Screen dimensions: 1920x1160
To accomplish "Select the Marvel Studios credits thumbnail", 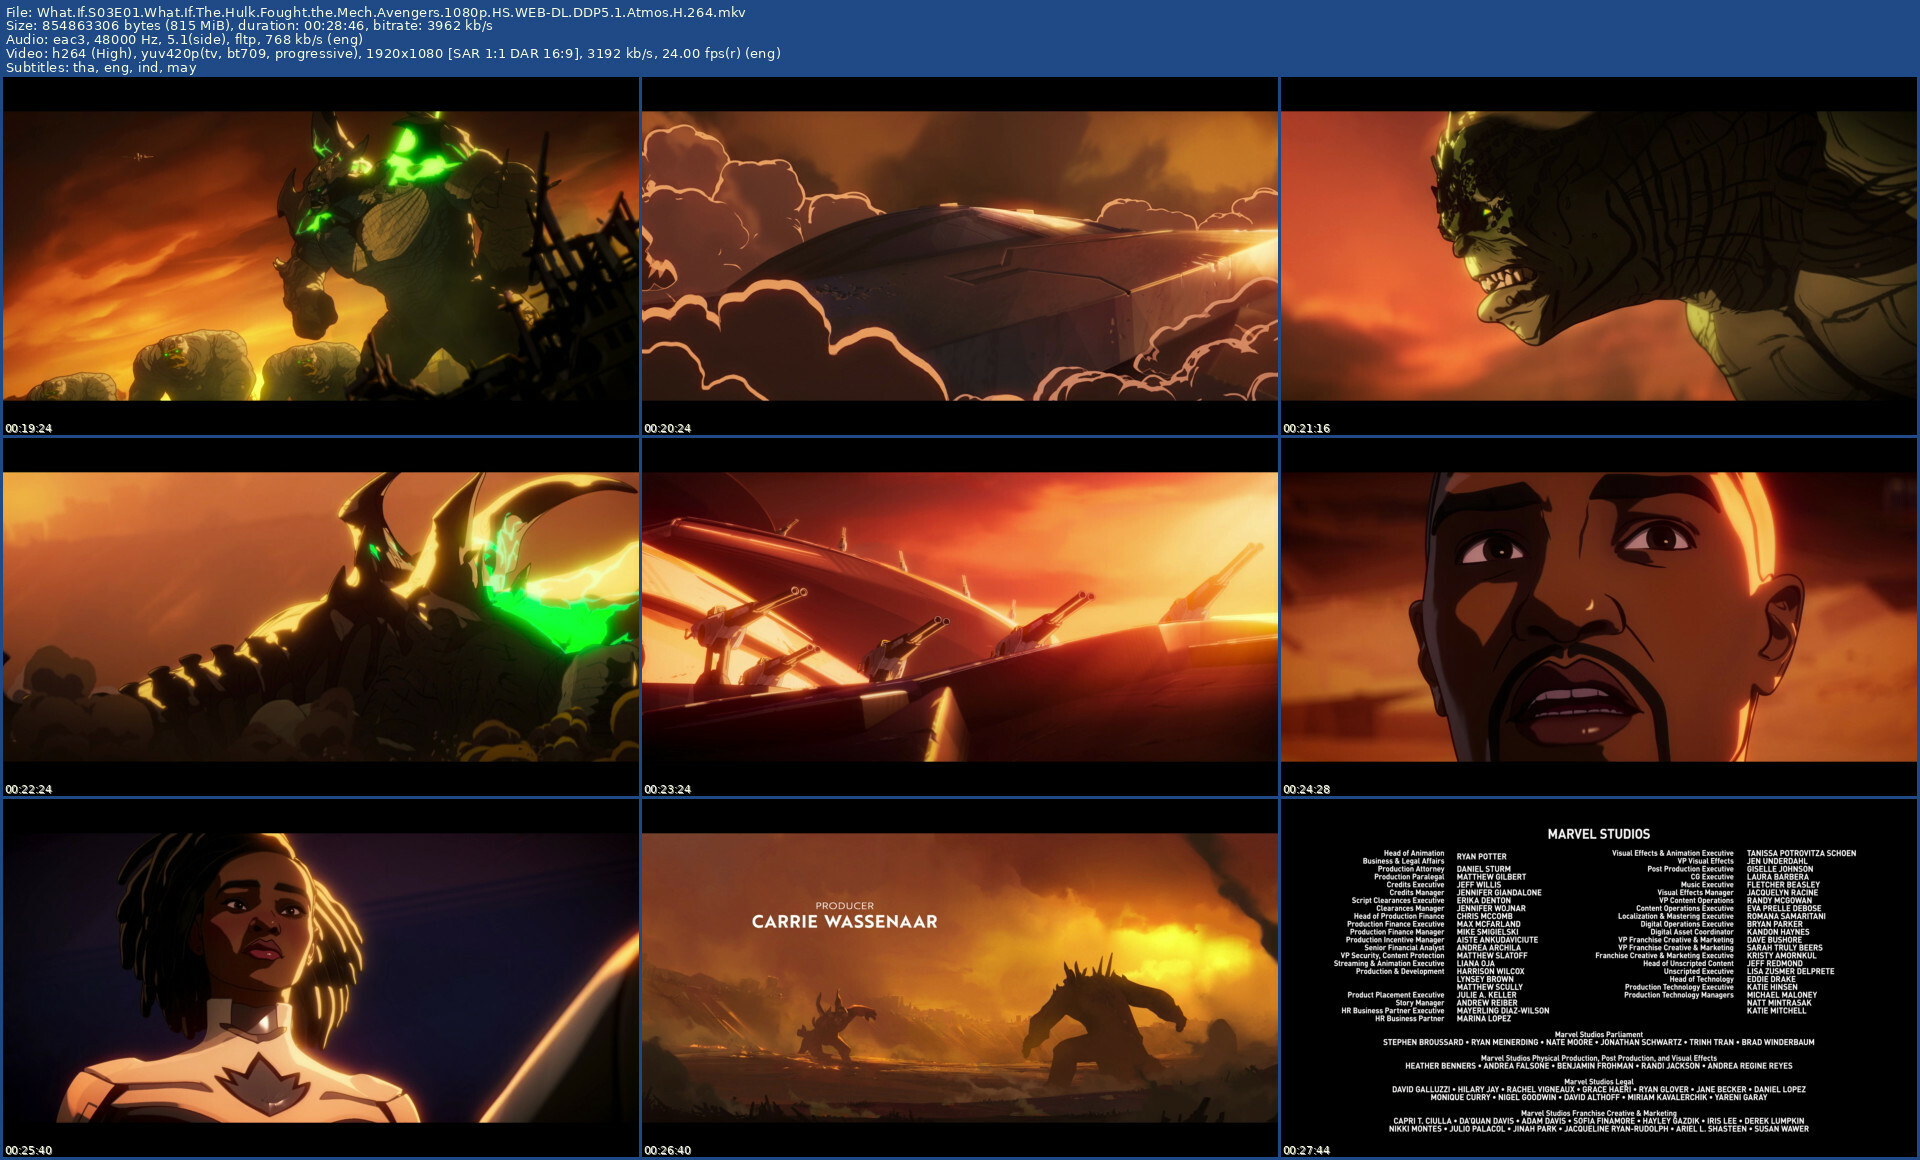I will [1599, 978].
